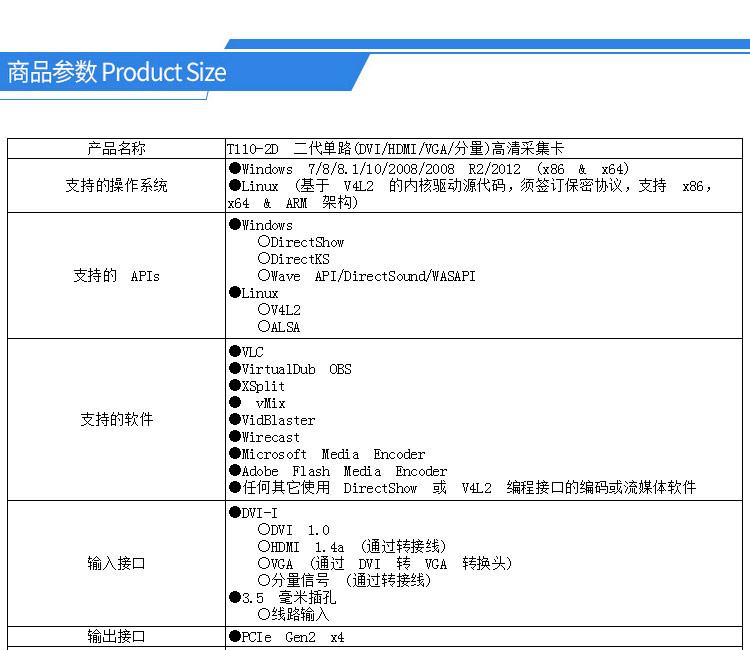Click the 'Linux (基于 V4L2' OS line
The image size is (750, 650).
click(x=471, y=186)
